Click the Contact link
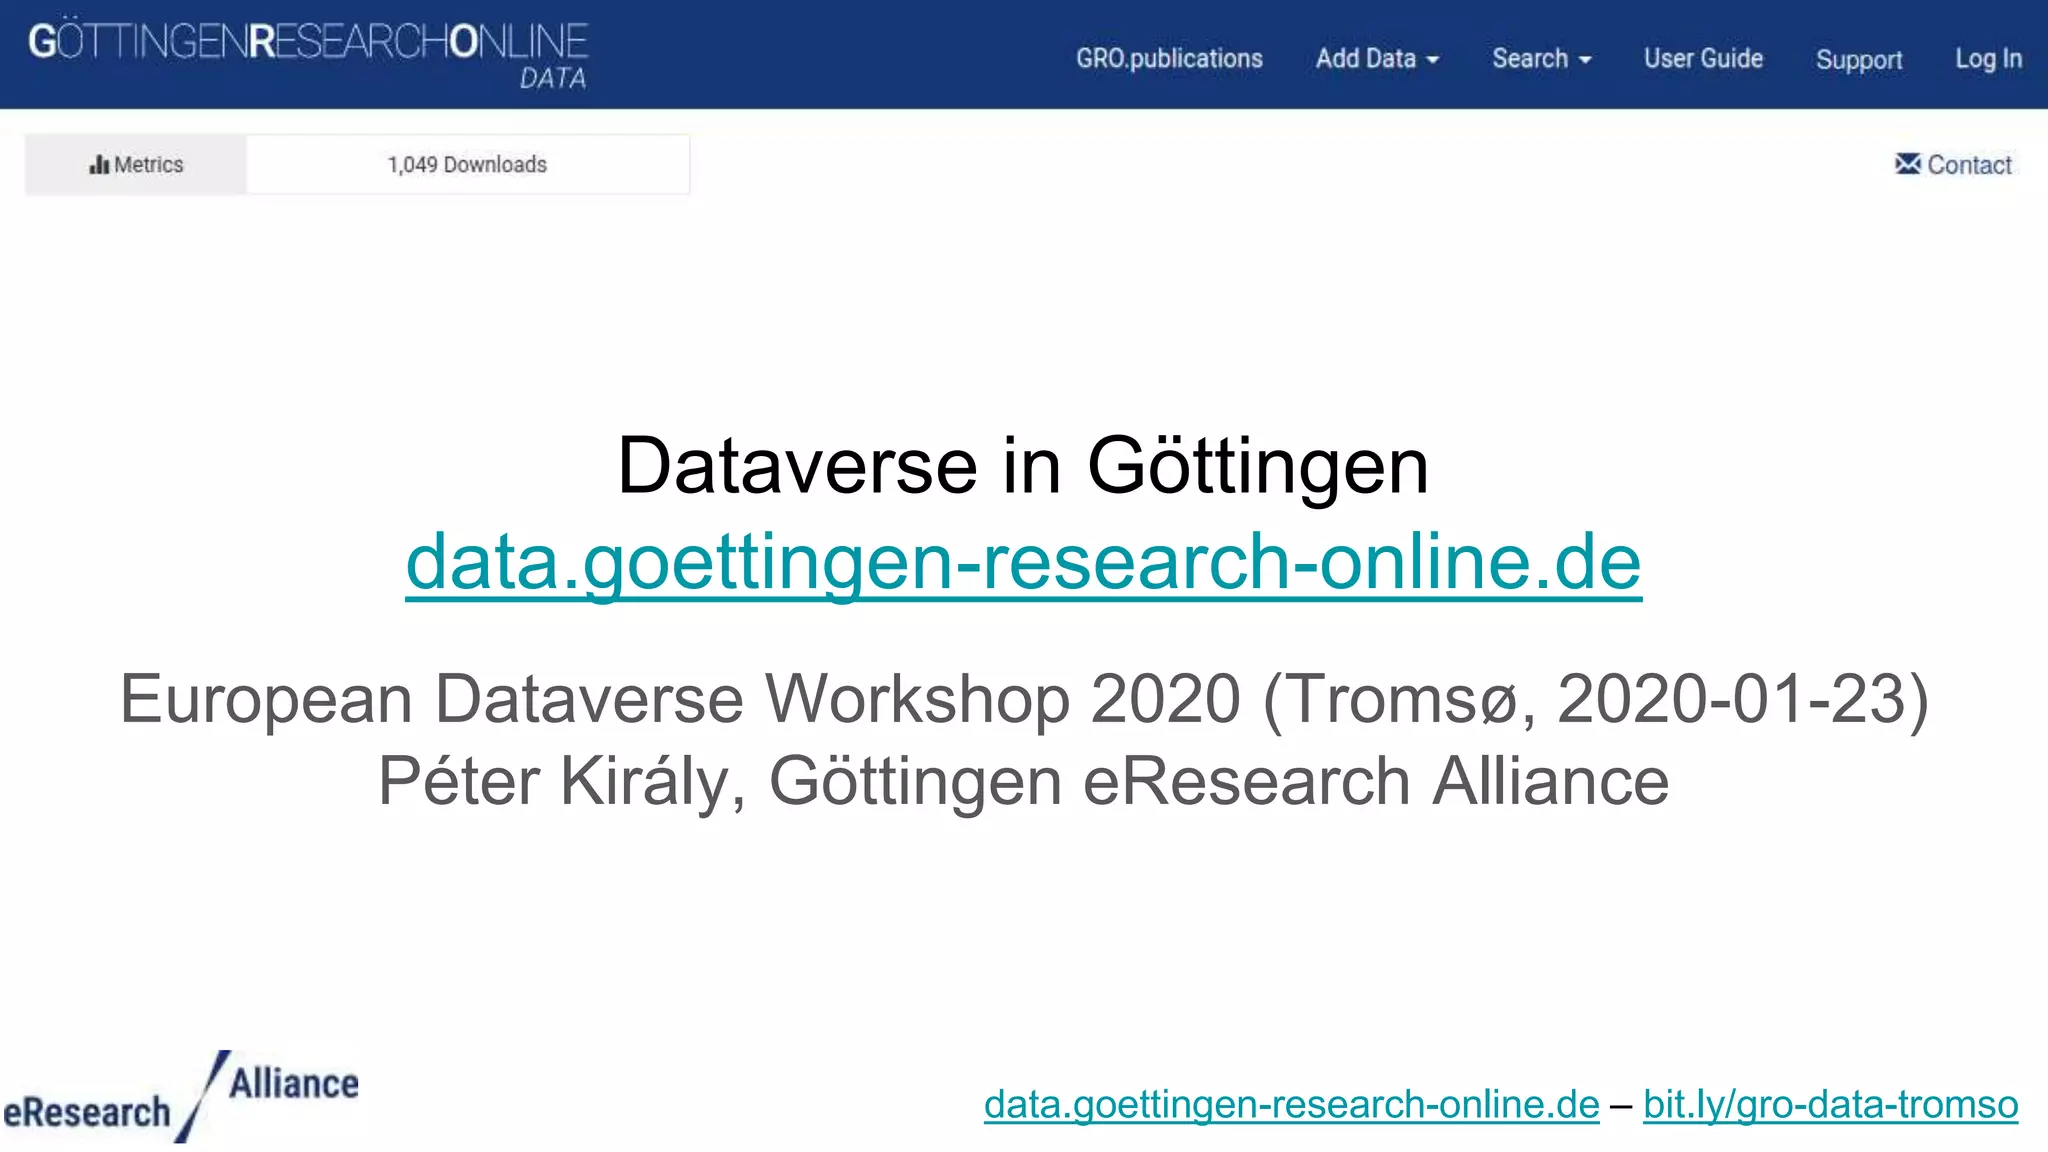The image size is (2048, 1152). point(1968,165)
